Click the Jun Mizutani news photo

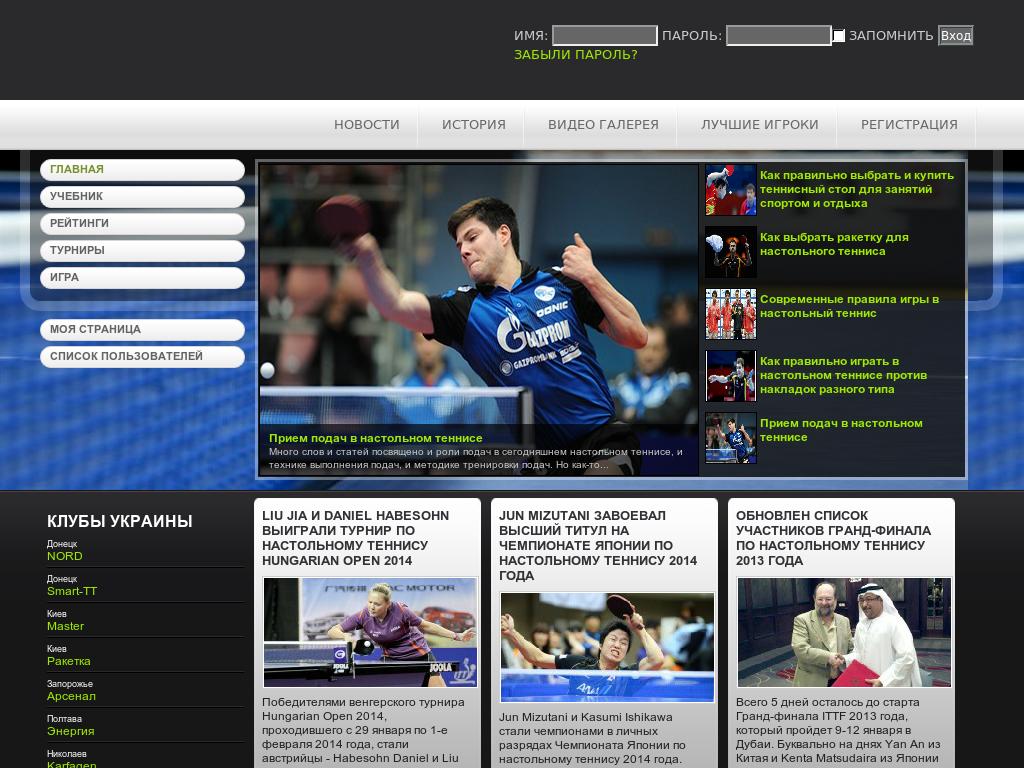[607, 647]
